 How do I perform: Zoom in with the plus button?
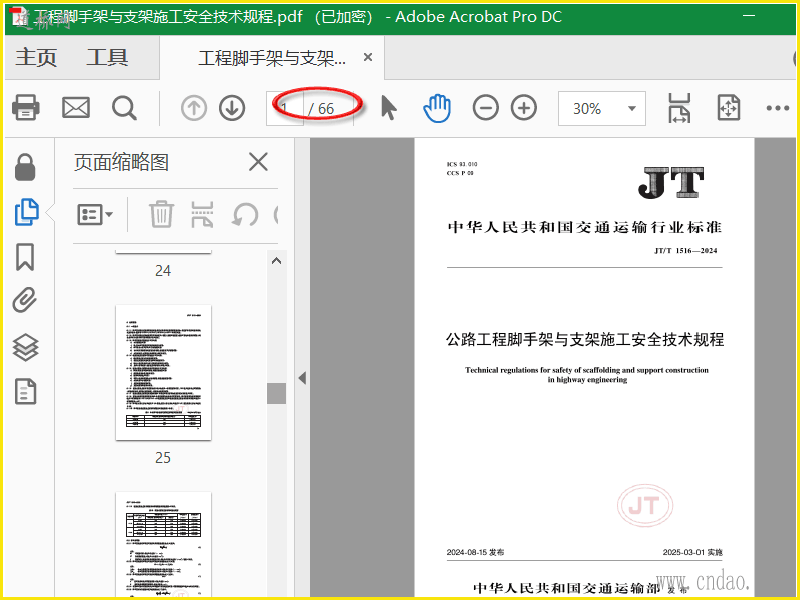524,108
